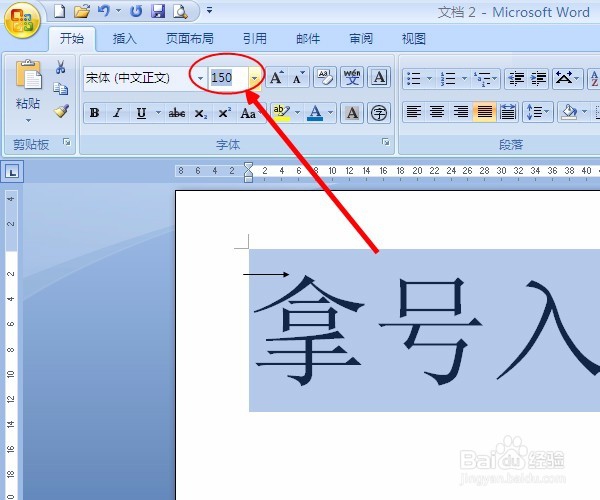
Task: Toggle superscript formatting
Action: [224, 113]
